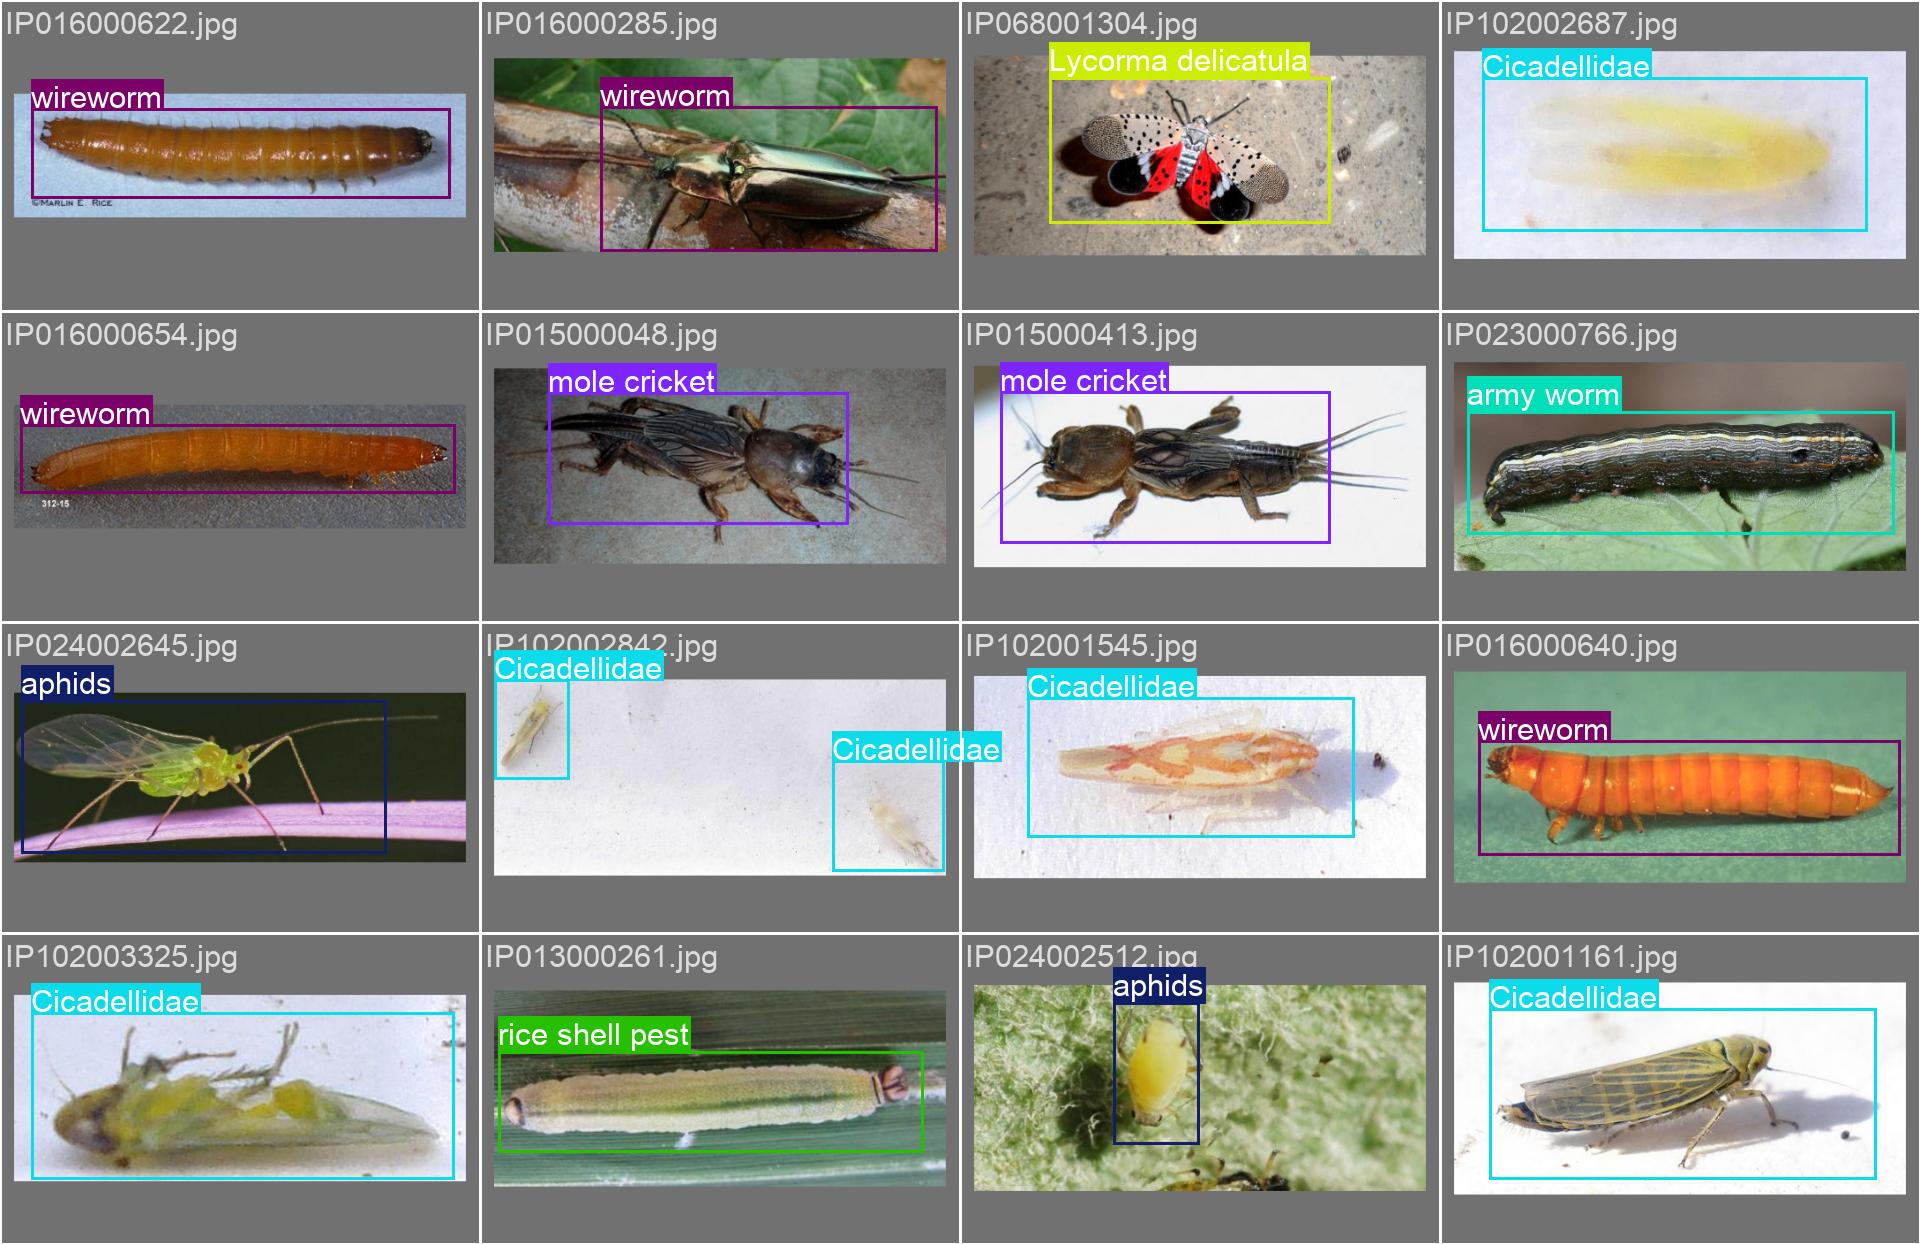The height and width of the screenshot is (1244, 1920).
Task: Click the Cicadellidae label in IP102001161.jpg
Action: (x=1574, y=996)
